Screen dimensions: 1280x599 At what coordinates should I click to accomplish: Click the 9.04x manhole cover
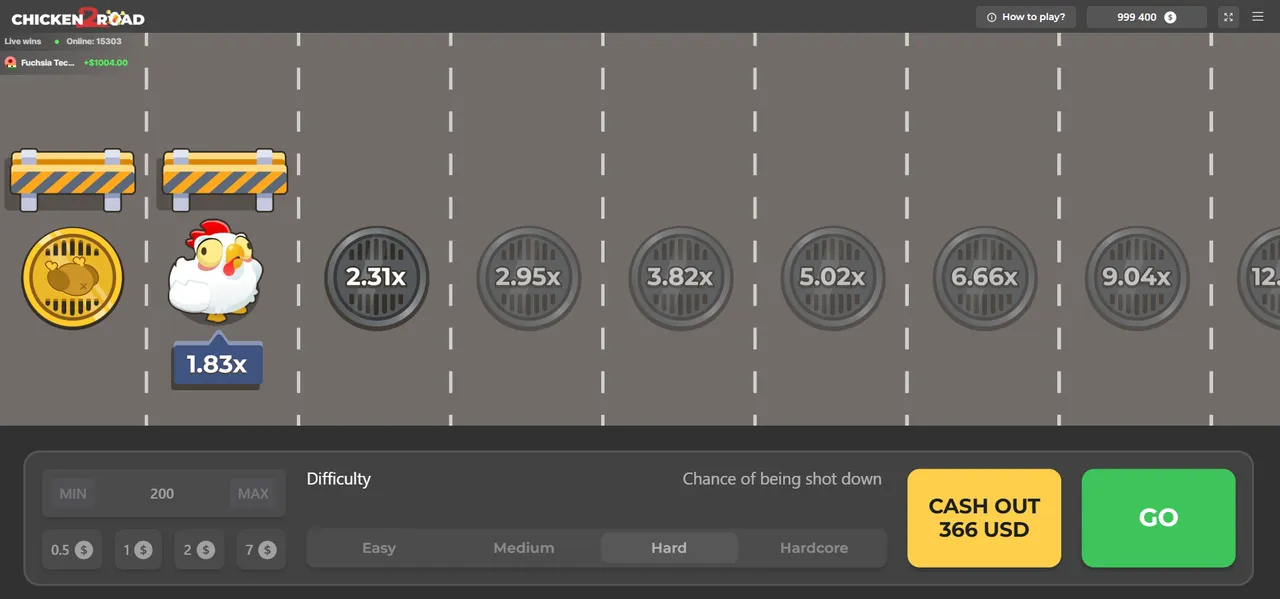click(x=1136, y=278)
